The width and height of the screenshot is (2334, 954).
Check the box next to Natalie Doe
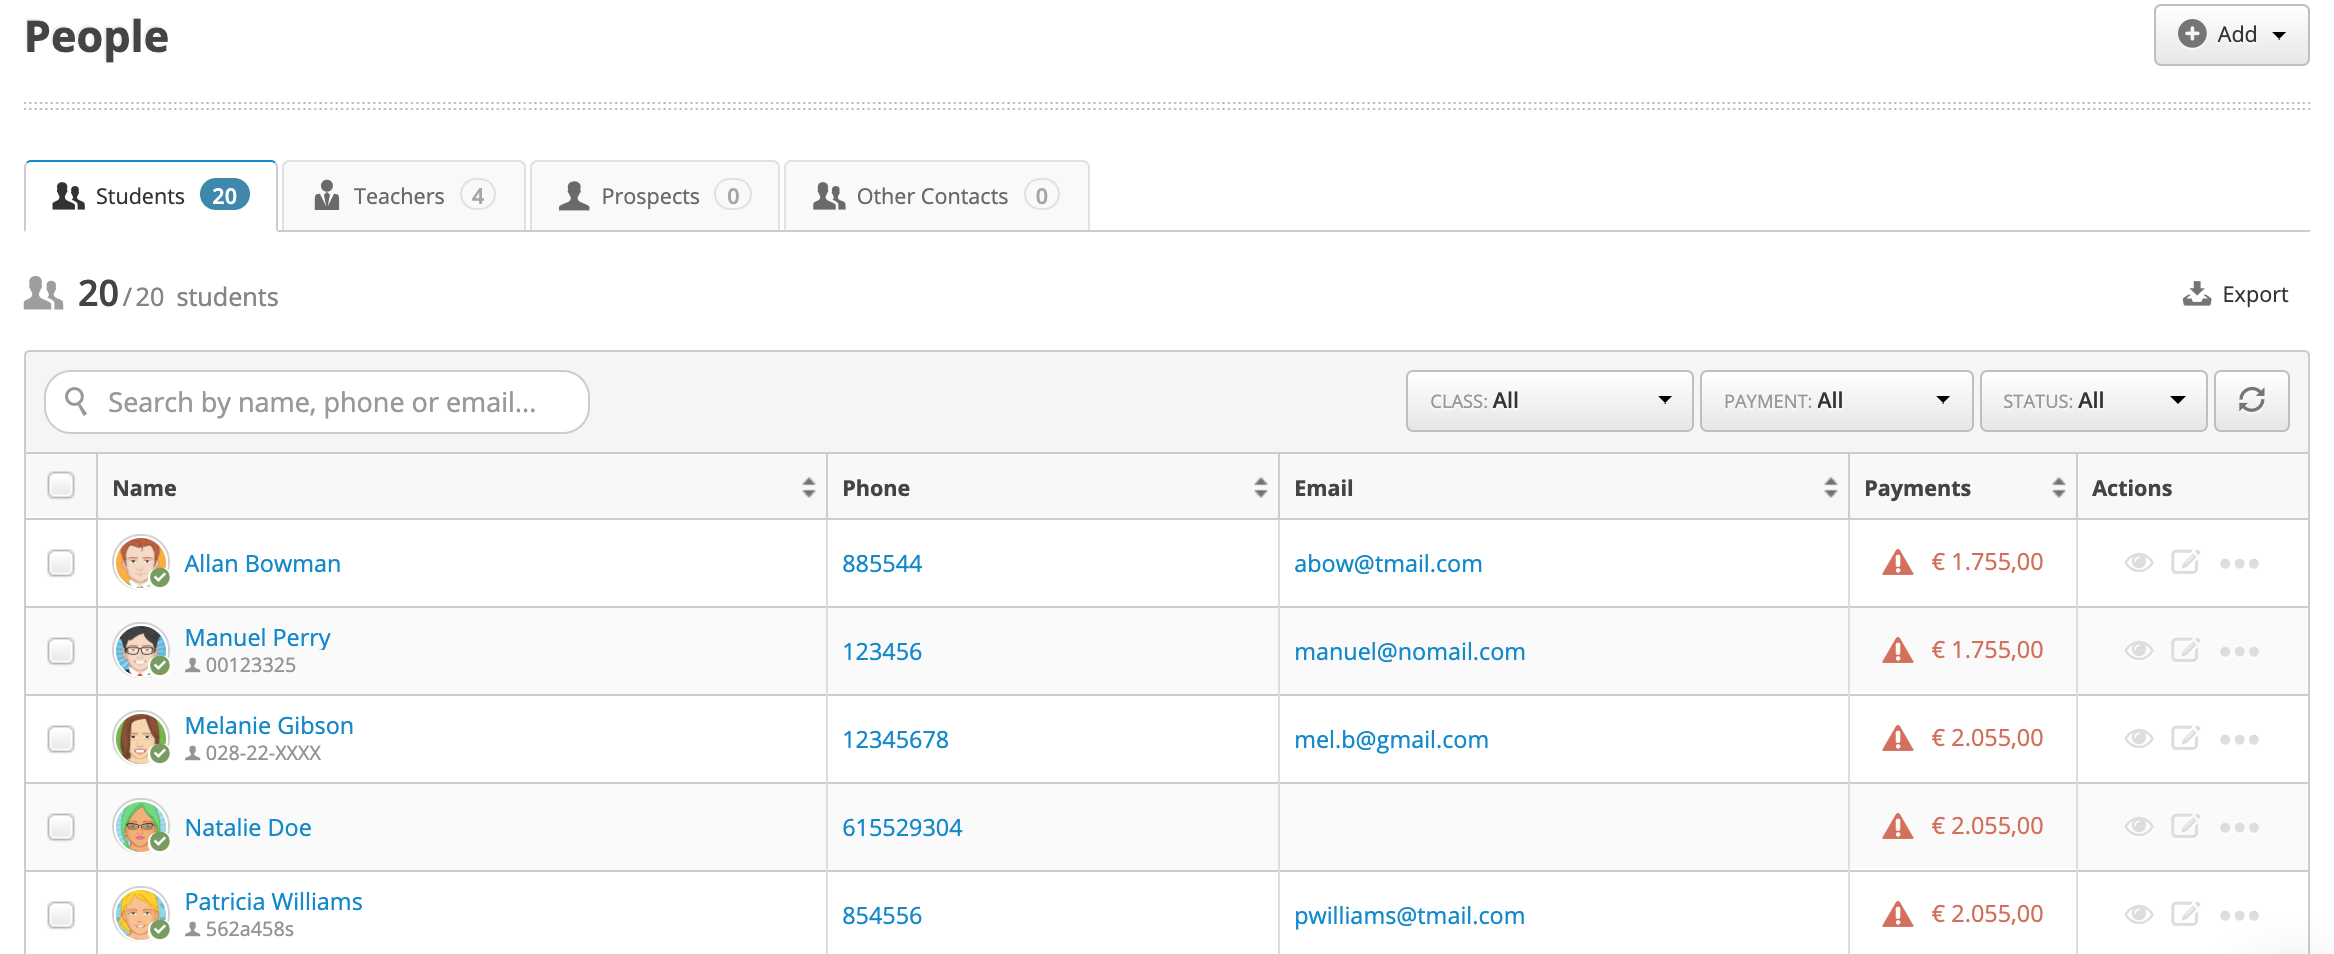pyautogui.click(x=61, y=828)
